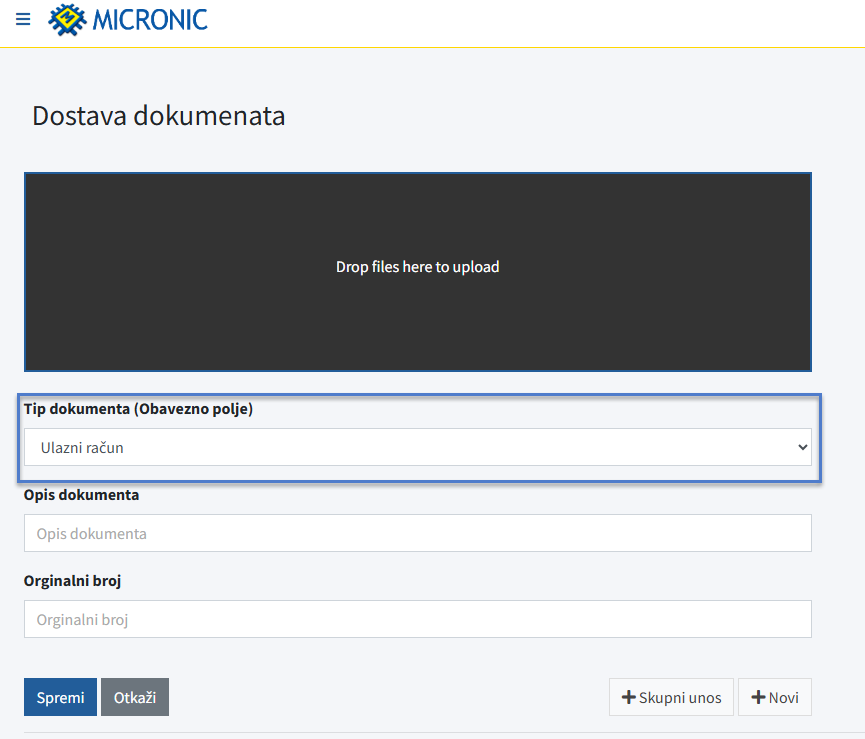Click the Micronic logo emblem

pyautogui.click(x=67, y=19)
